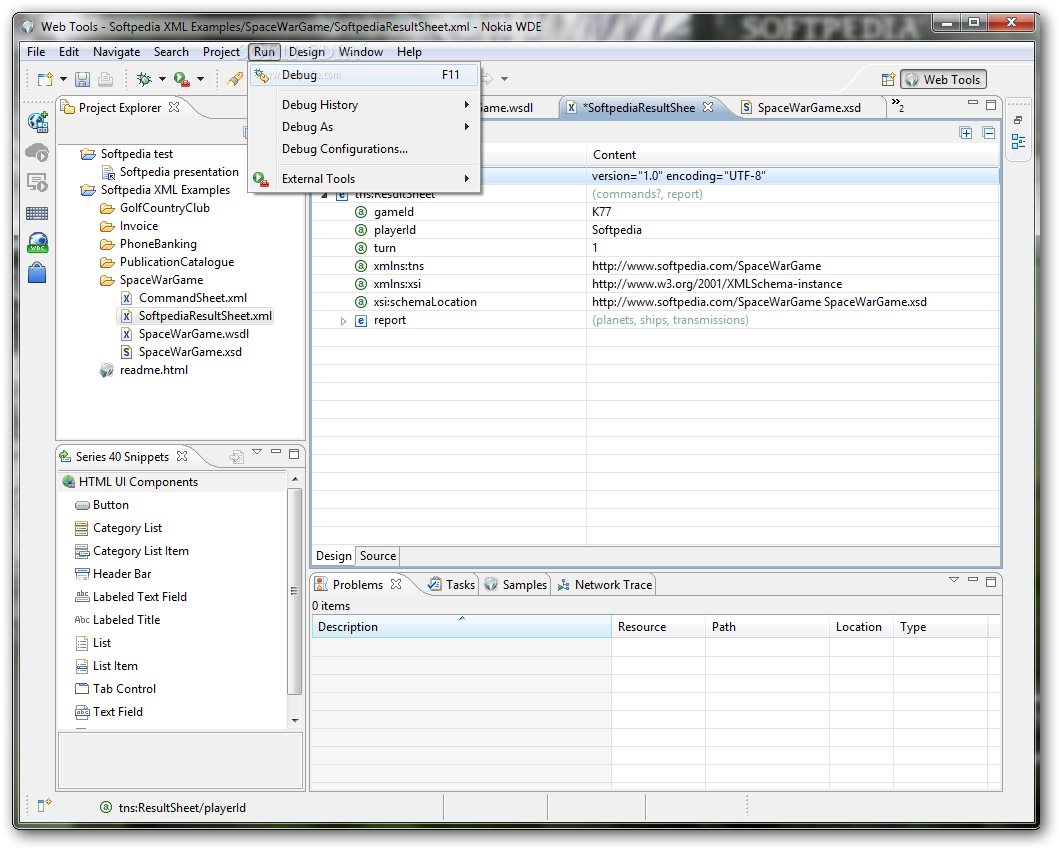Image resolution: width=1060 pixels, height=850 pixels.
Task: Select Debug F11 menu entry
Action: [364, 75]
